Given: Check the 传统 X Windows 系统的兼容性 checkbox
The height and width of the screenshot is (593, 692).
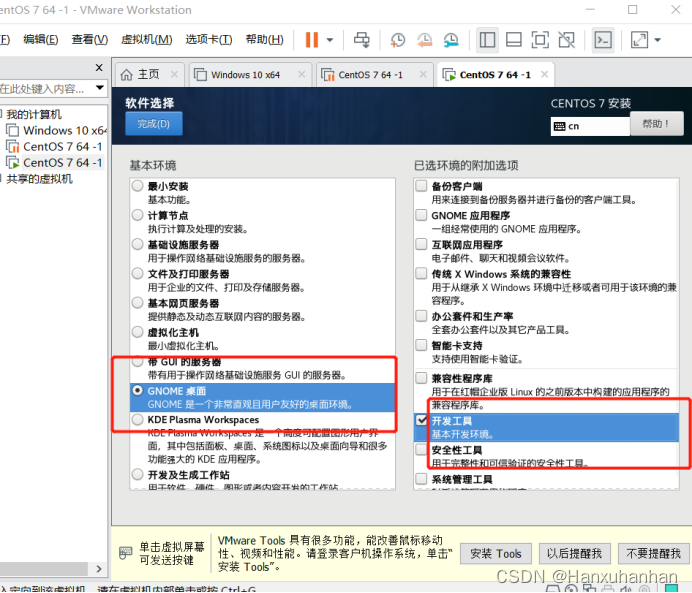Looking at the screenshot, I should click(421, 273).
